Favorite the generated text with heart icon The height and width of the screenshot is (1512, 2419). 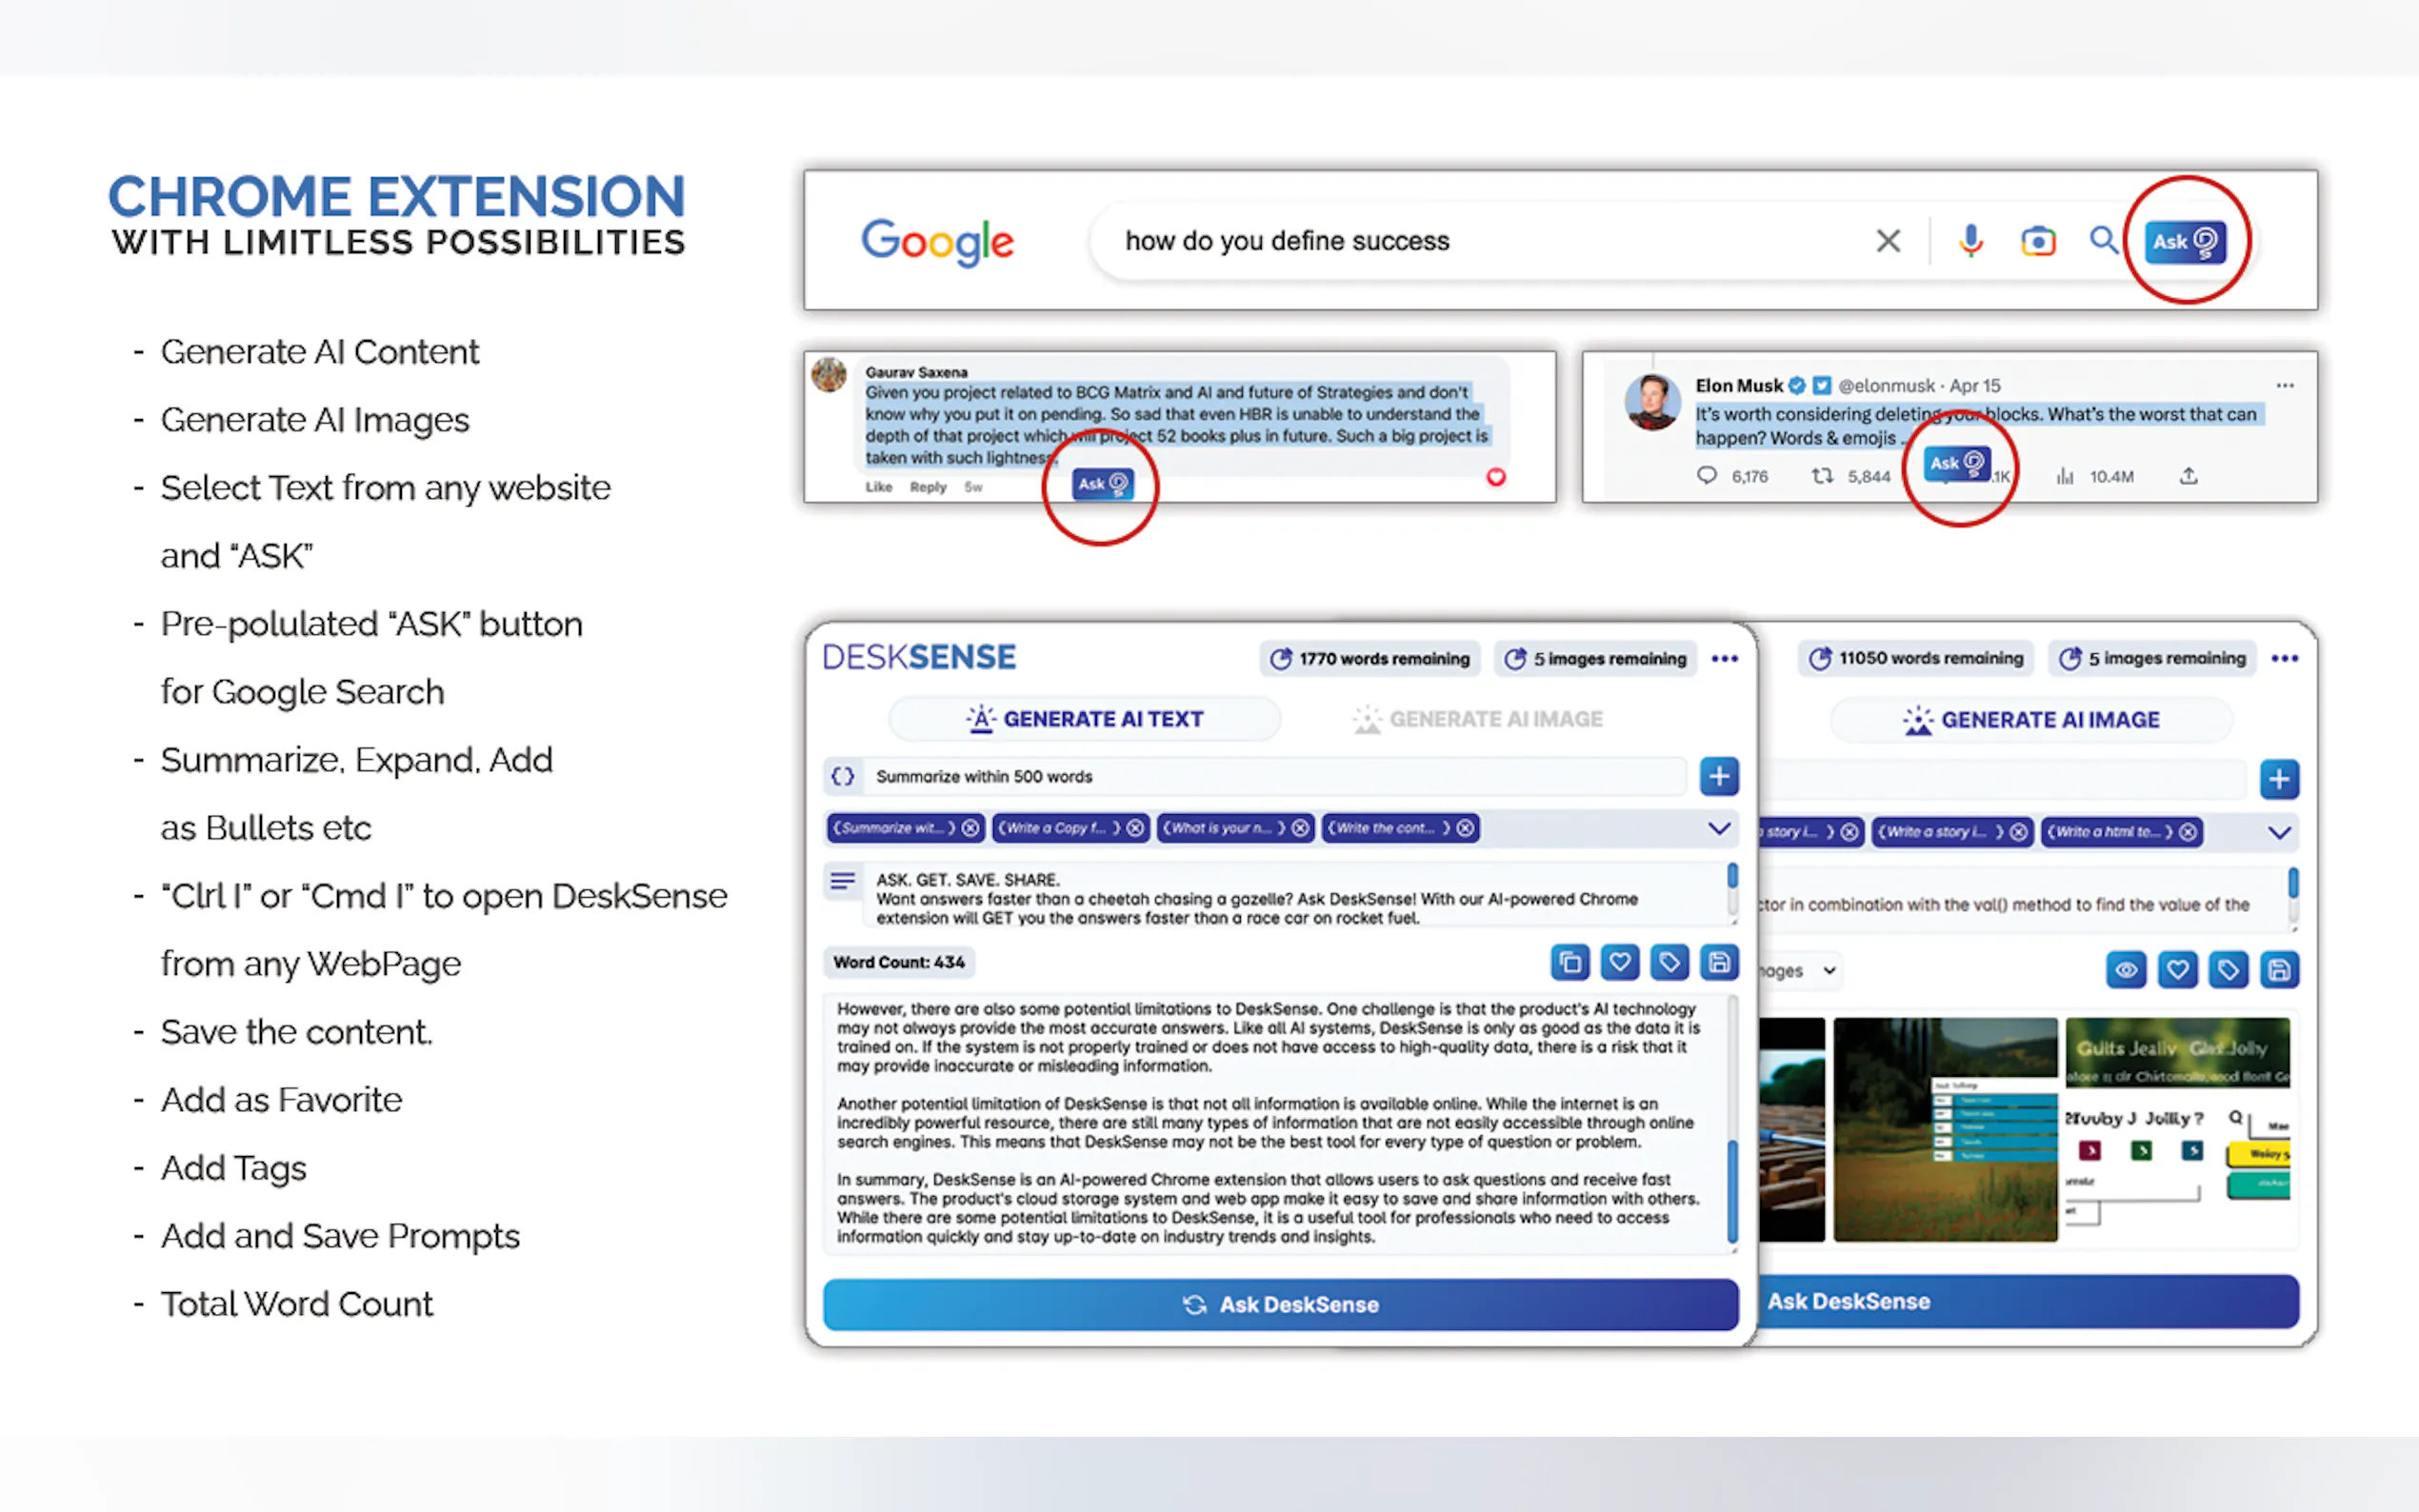(x=1619, y=962)
